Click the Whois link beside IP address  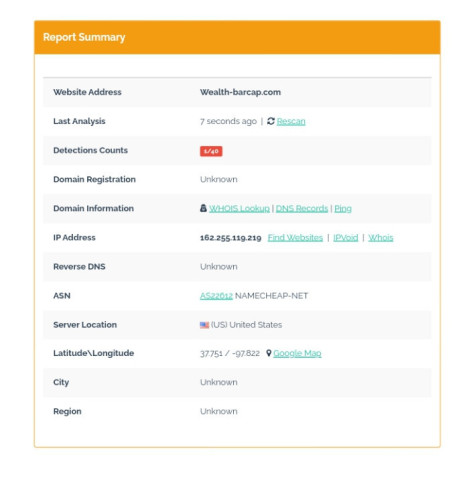tap(381, 238)
